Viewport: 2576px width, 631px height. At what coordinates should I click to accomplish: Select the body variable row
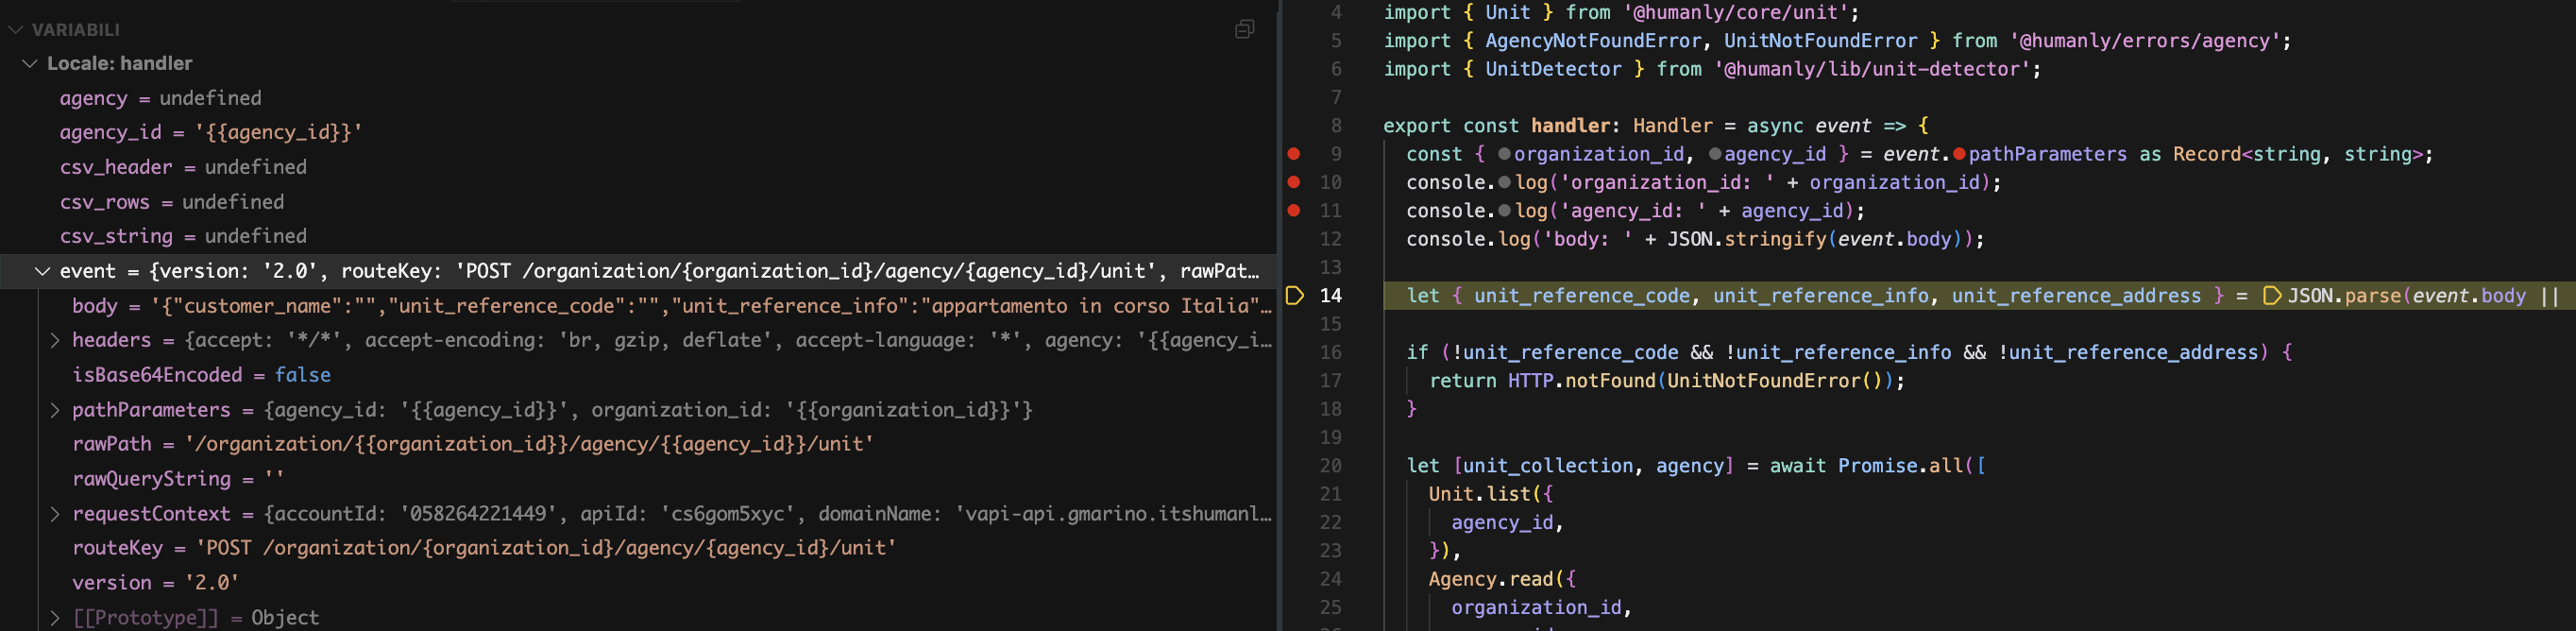(x=640, y=306)
